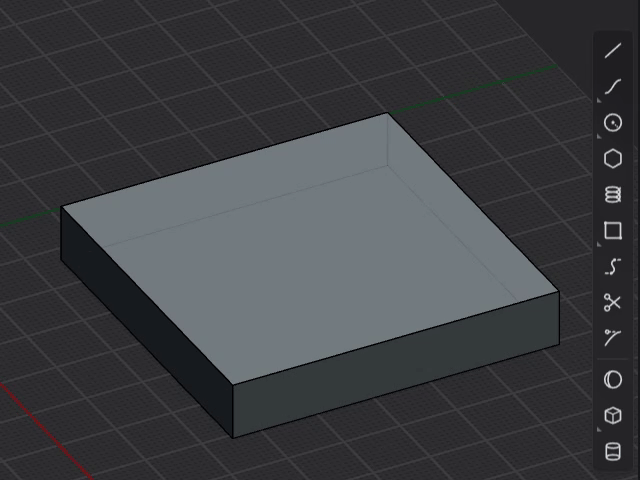This screenshot has height=480, width=640.
Task: Select the top face of the box solid
Action: 310,249
